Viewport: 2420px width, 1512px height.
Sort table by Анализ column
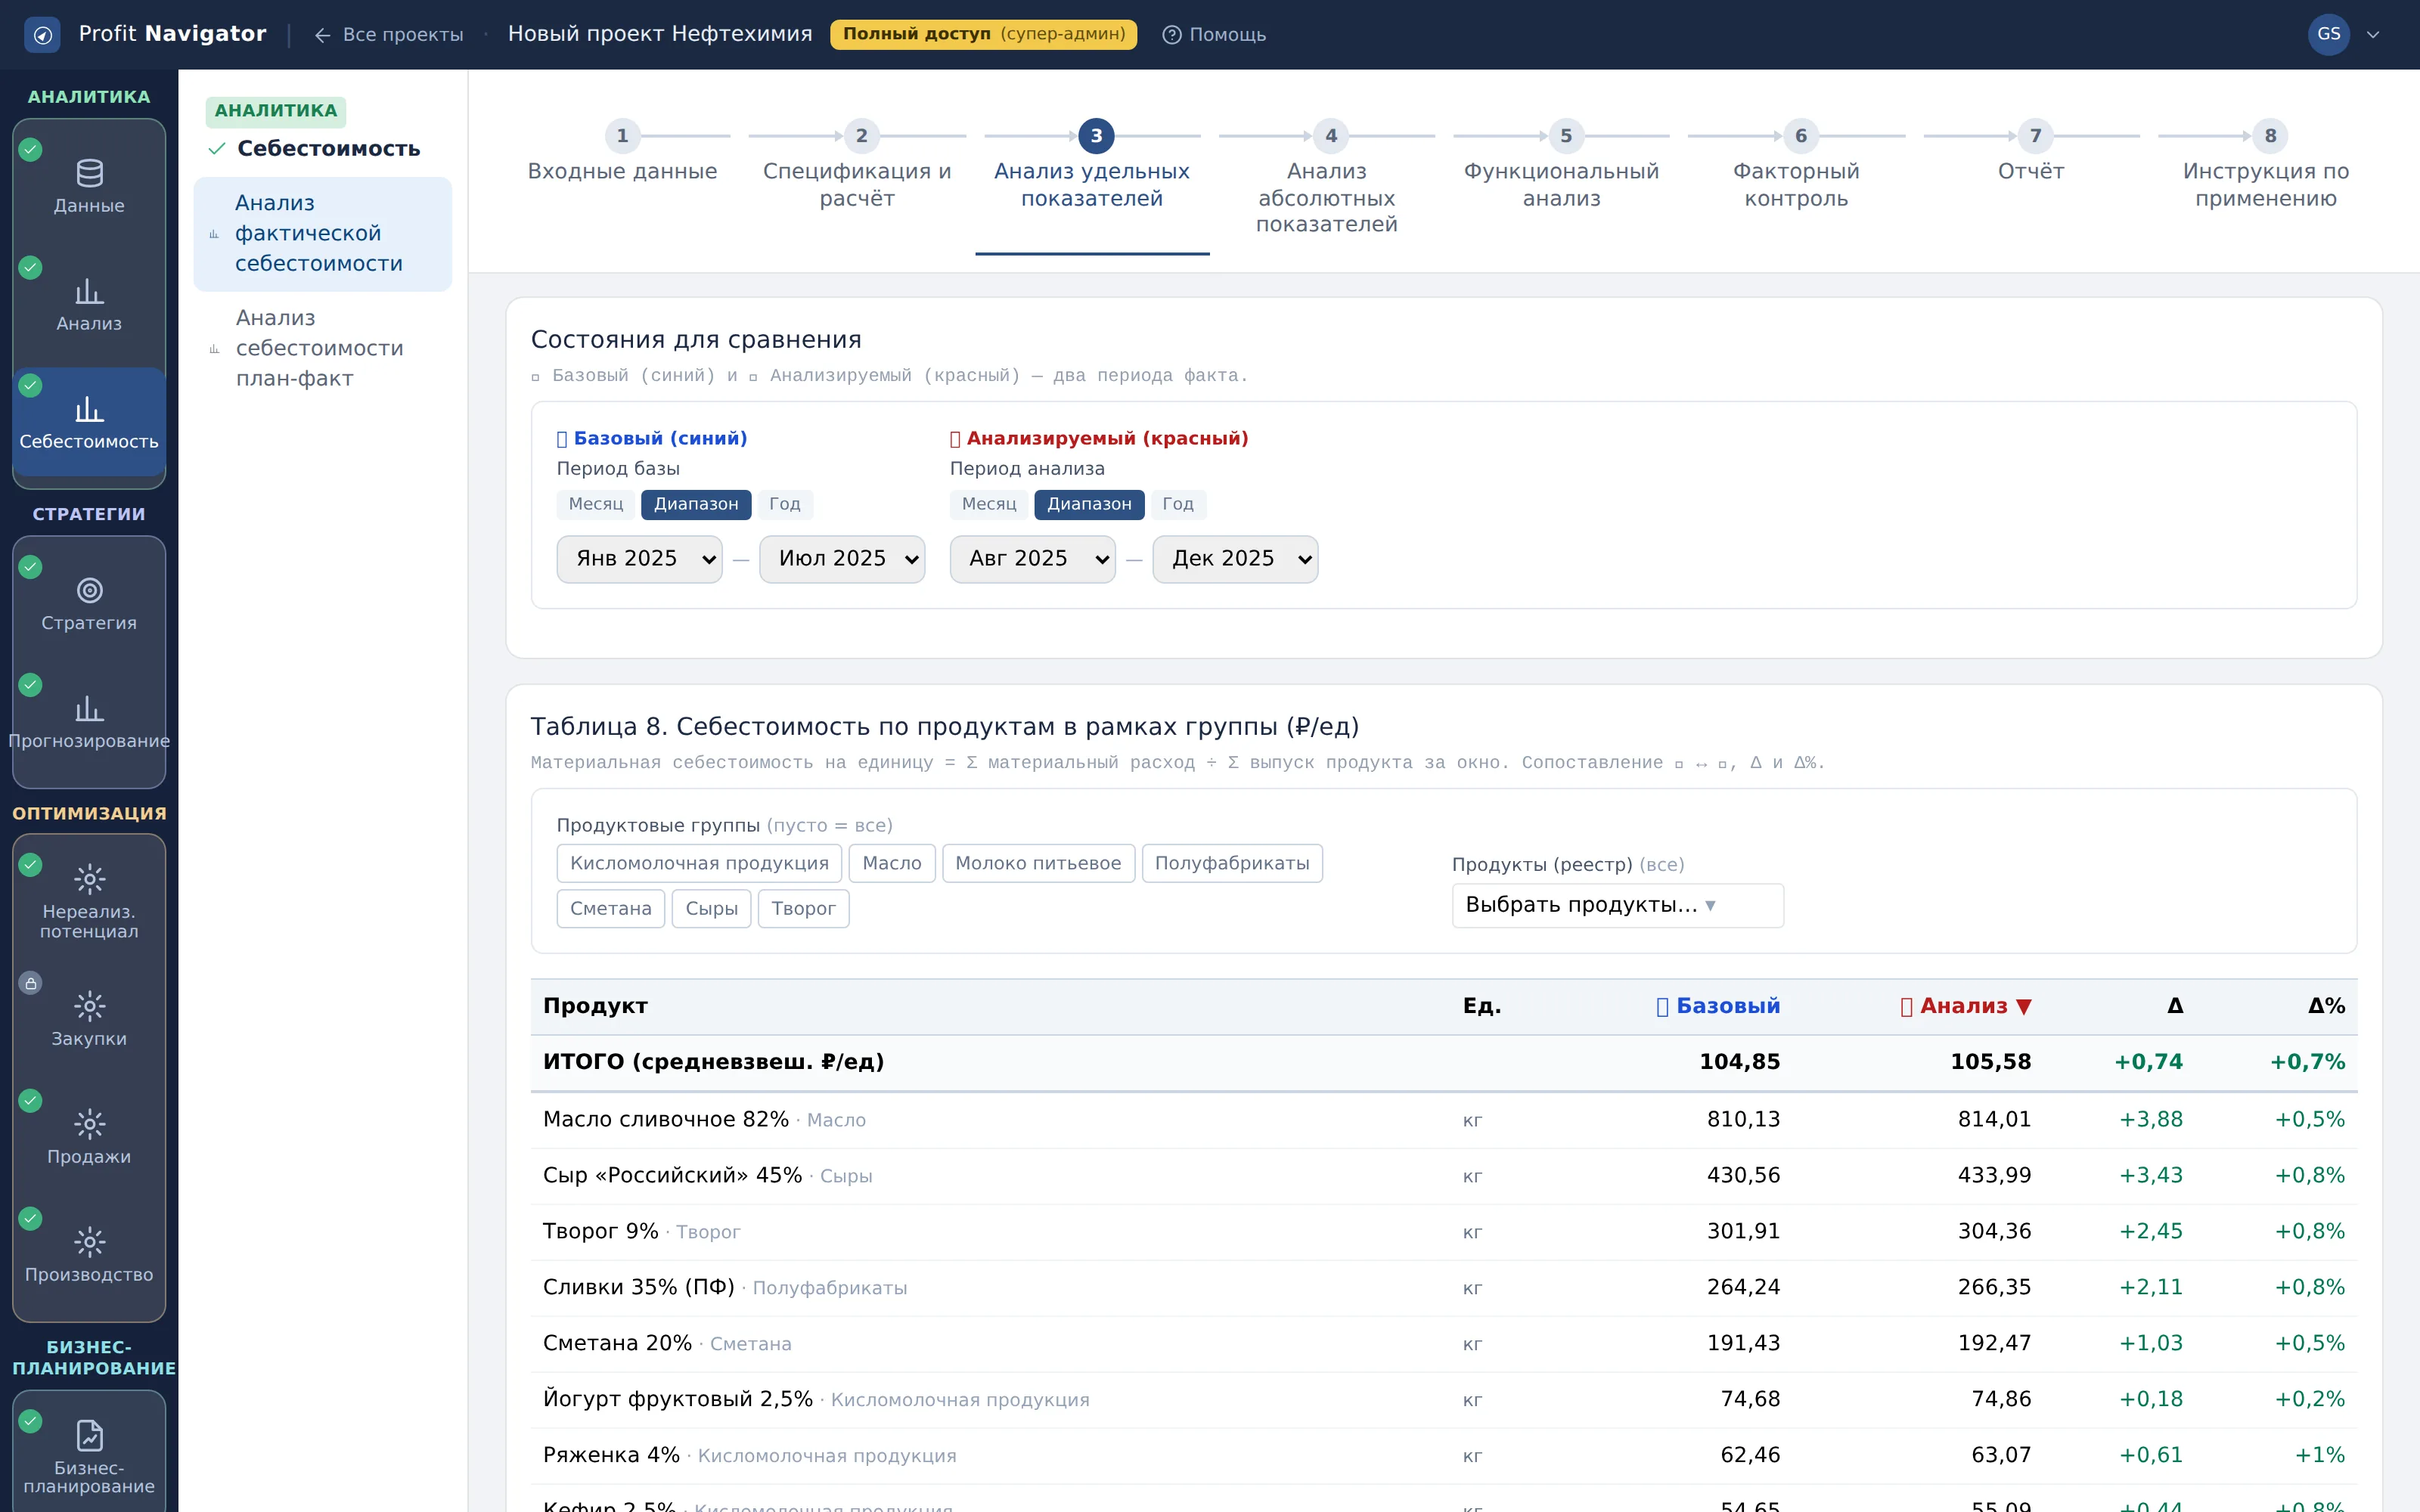point(1965,1006)
